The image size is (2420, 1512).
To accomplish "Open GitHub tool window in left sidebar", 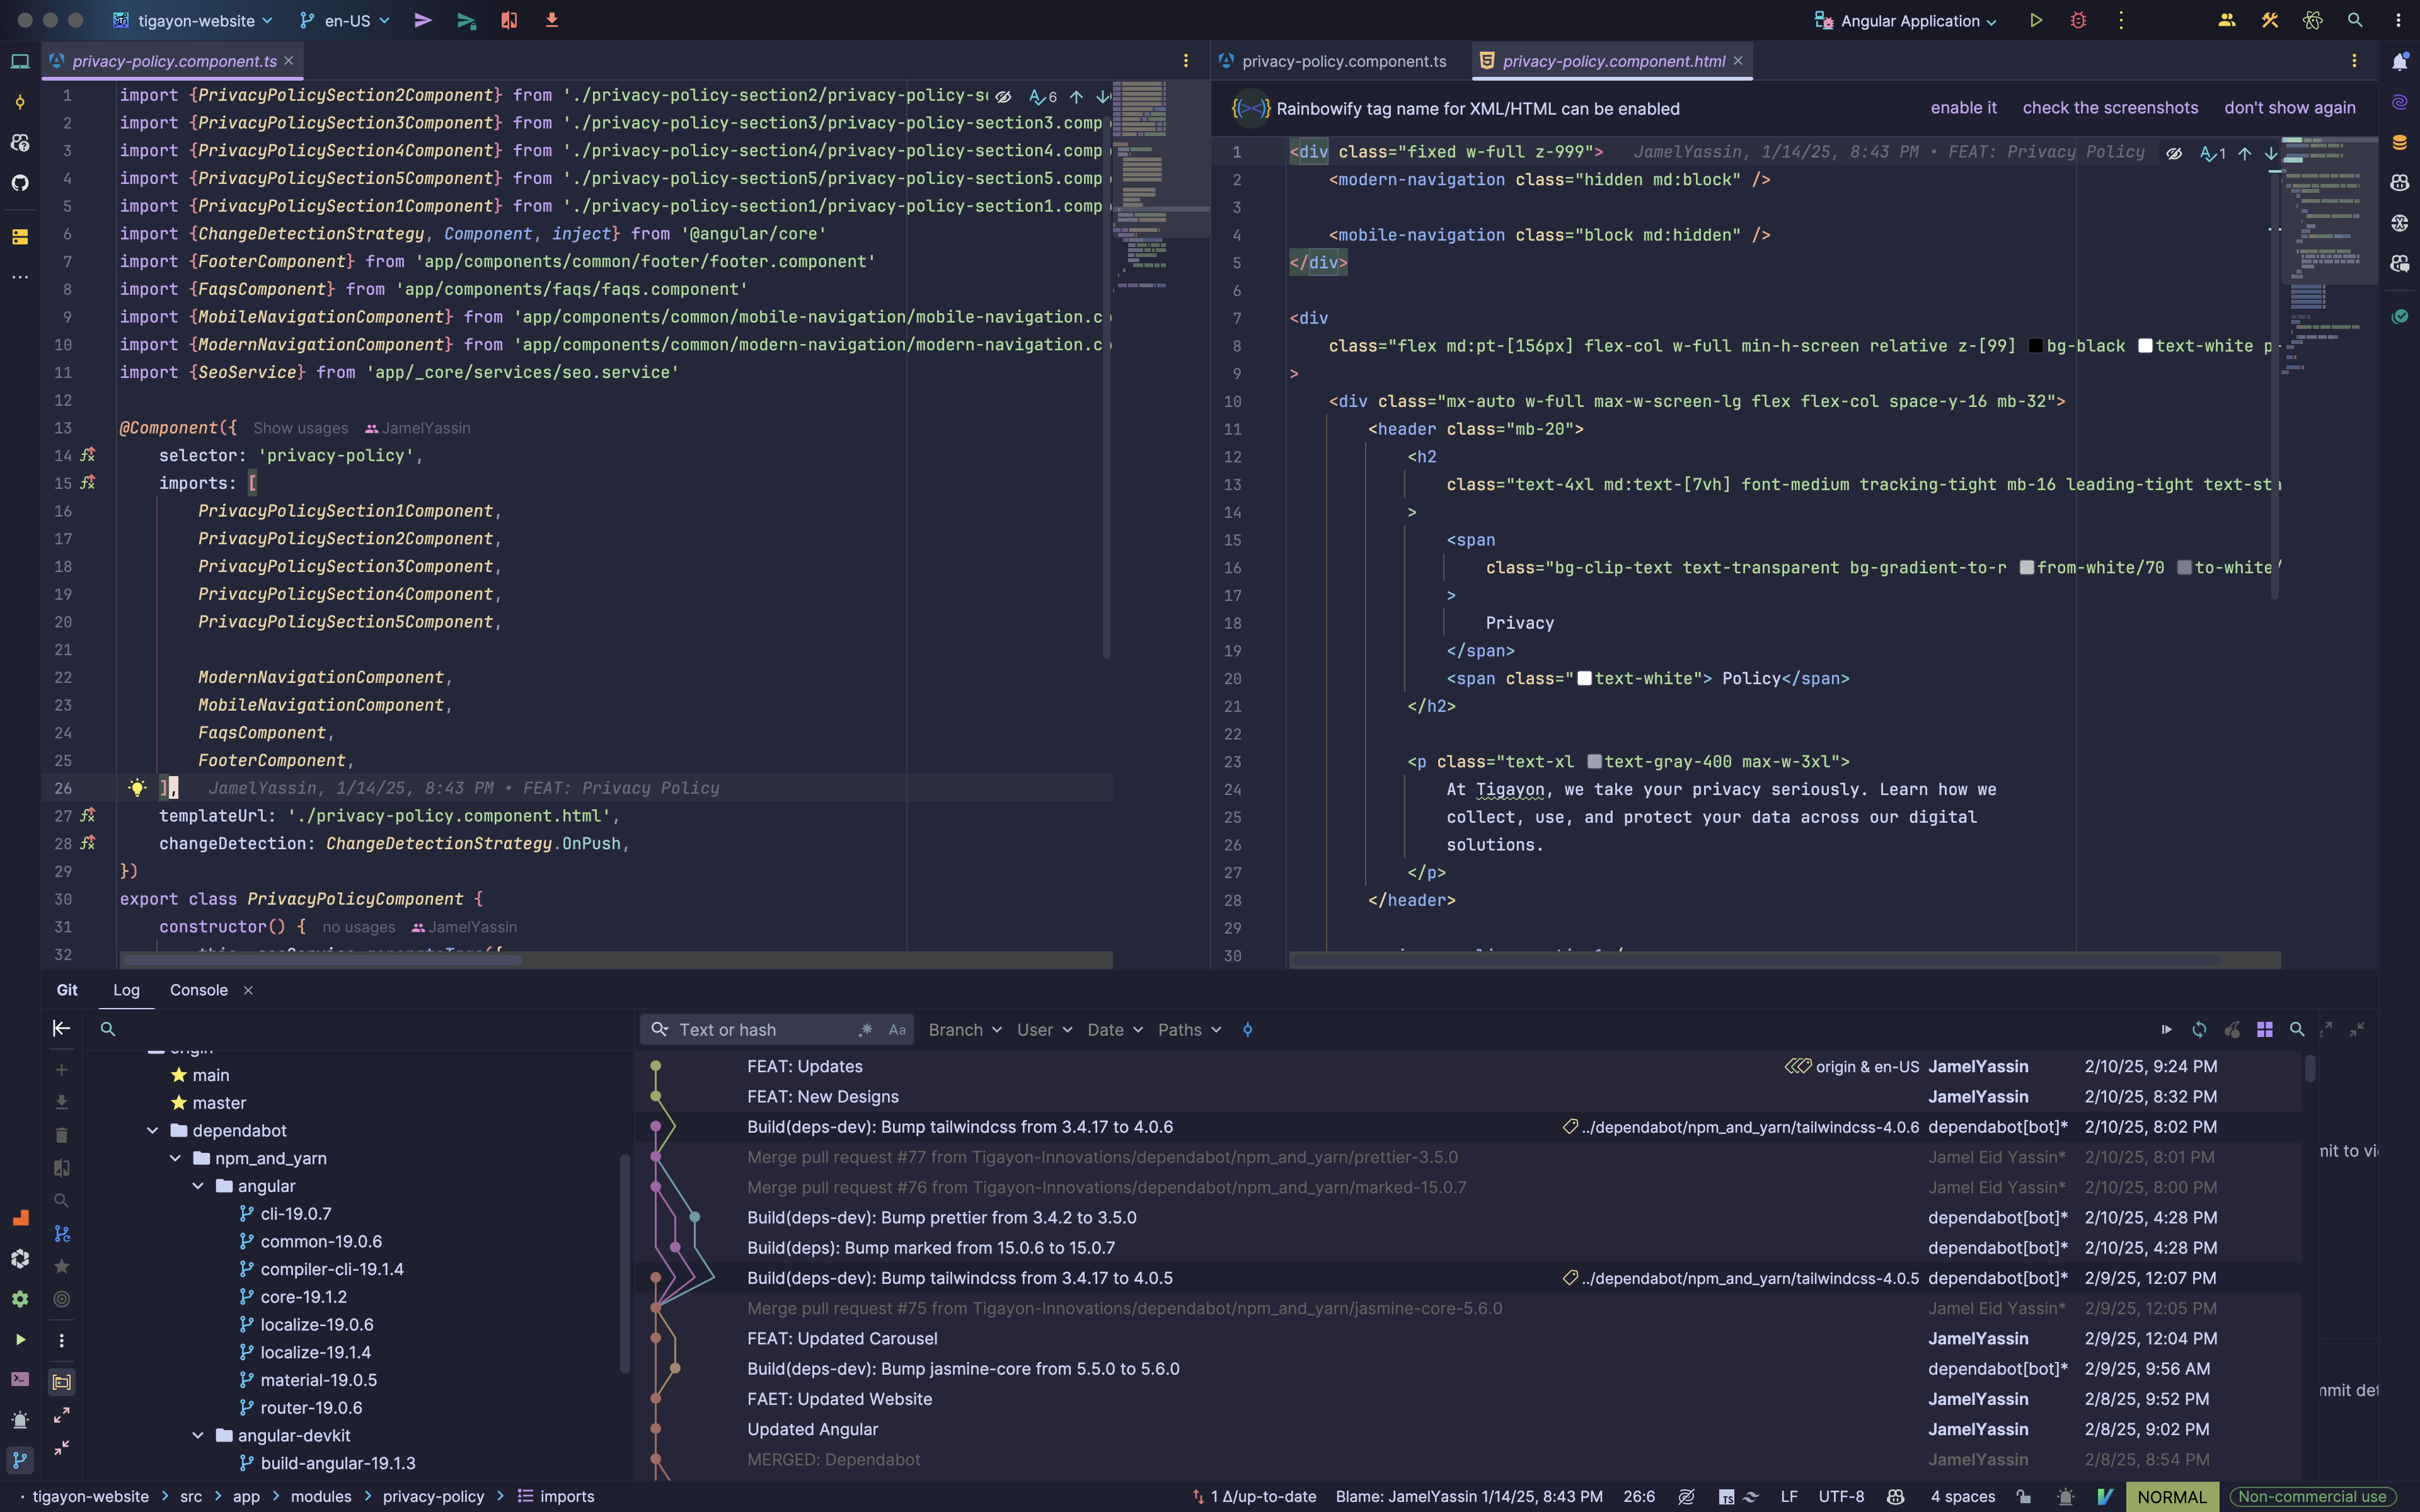I will click(x=20, y=183).
